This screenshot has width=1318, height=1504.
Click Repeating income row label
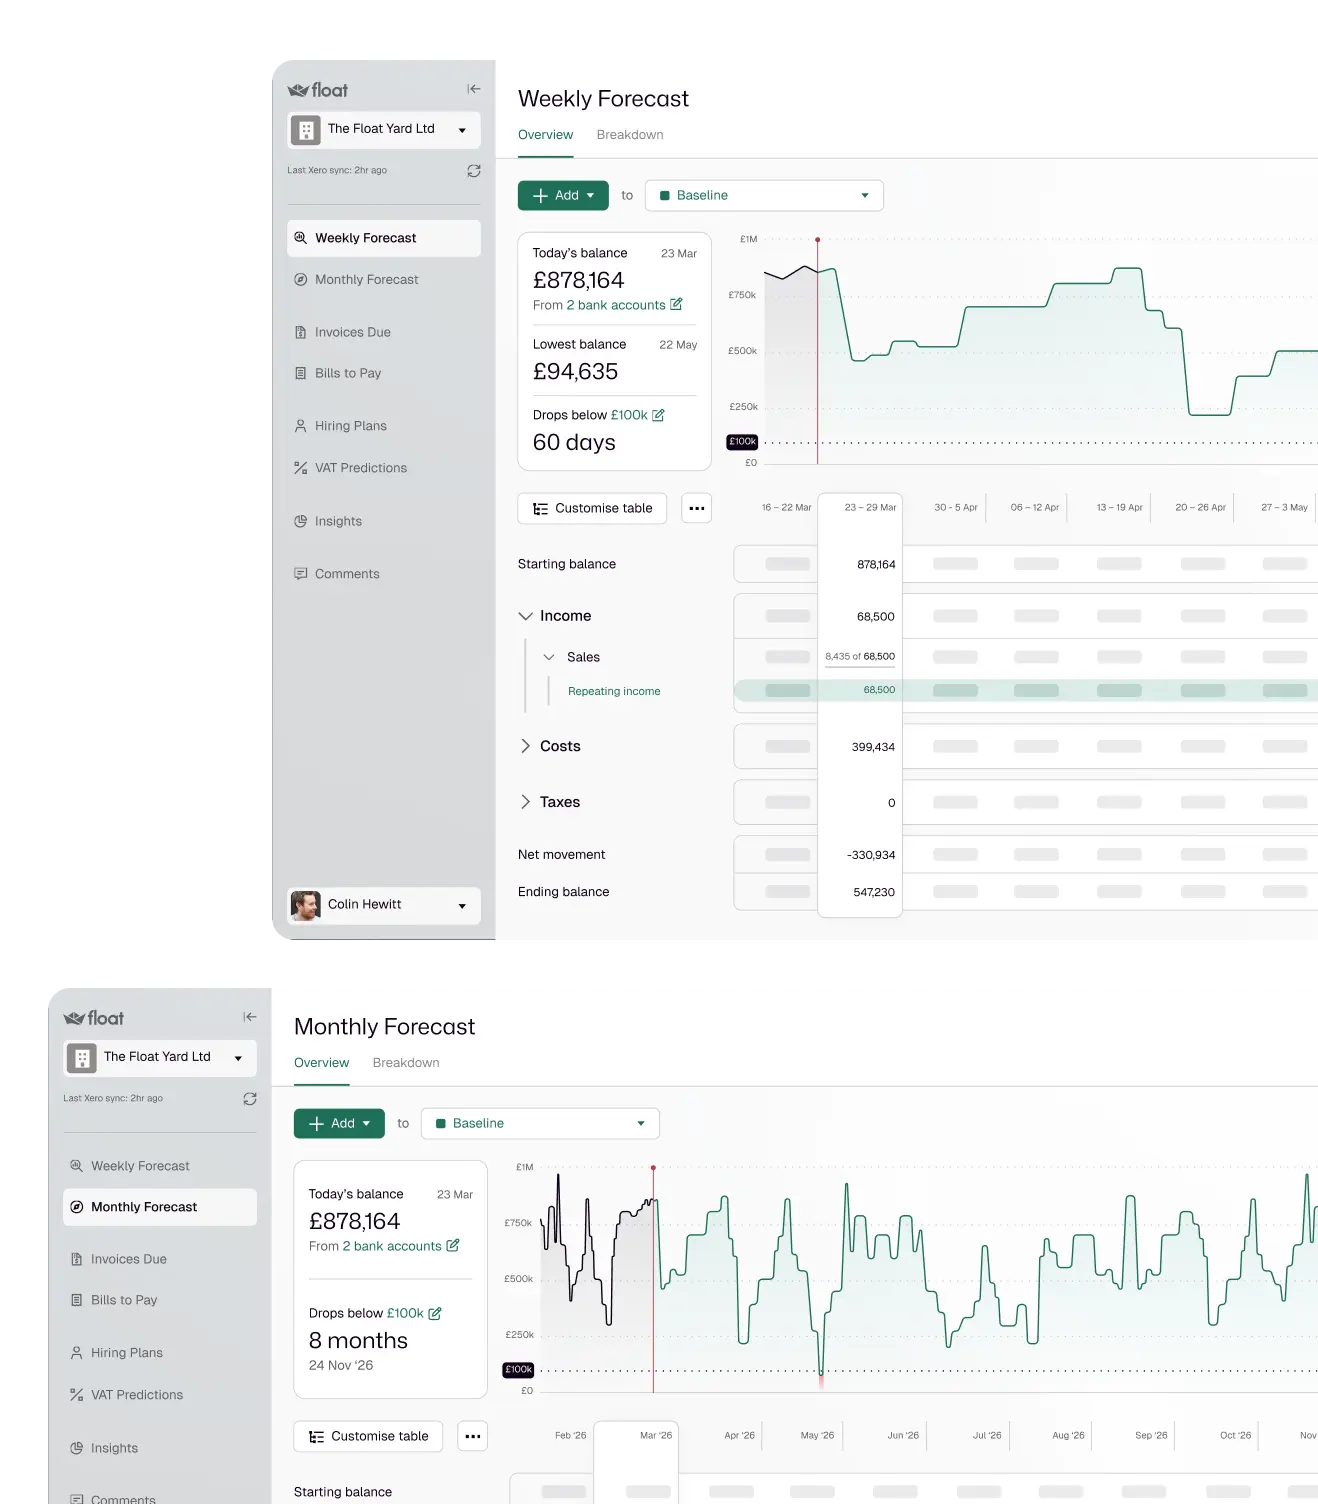point(614,691)
